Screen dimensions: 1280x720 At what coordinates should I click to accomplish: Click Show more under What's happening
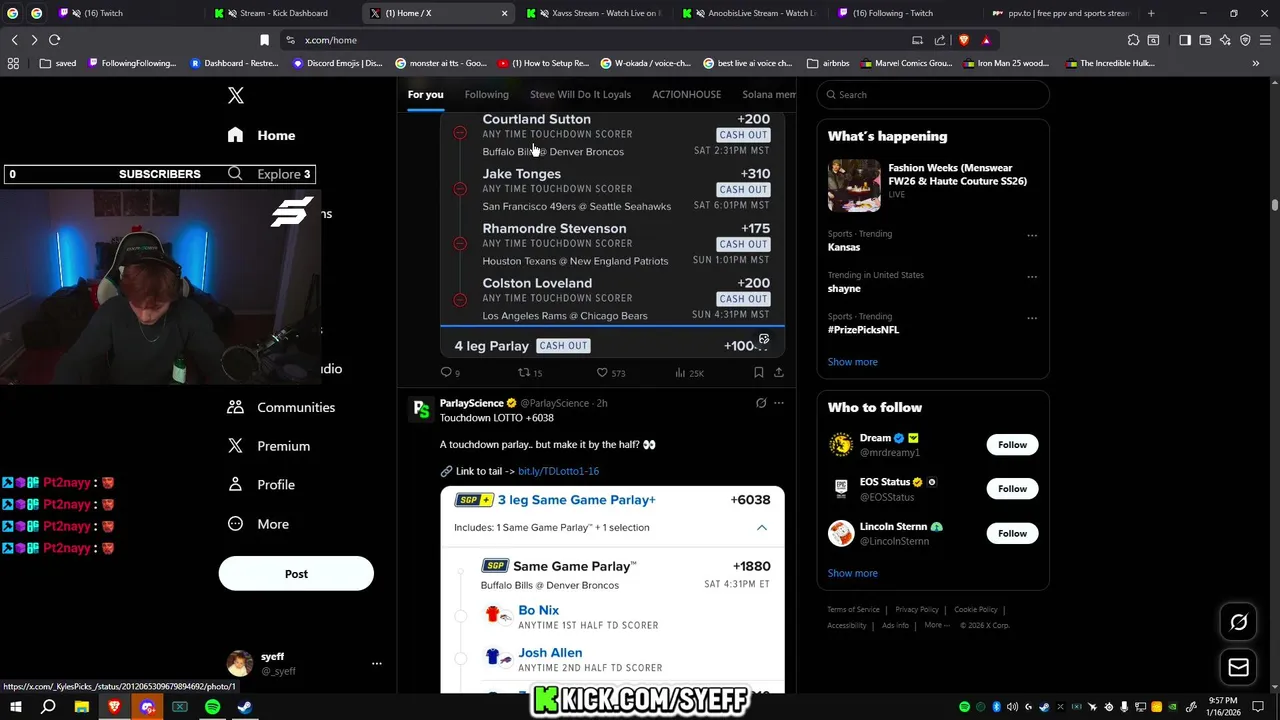tap(853, 362)
